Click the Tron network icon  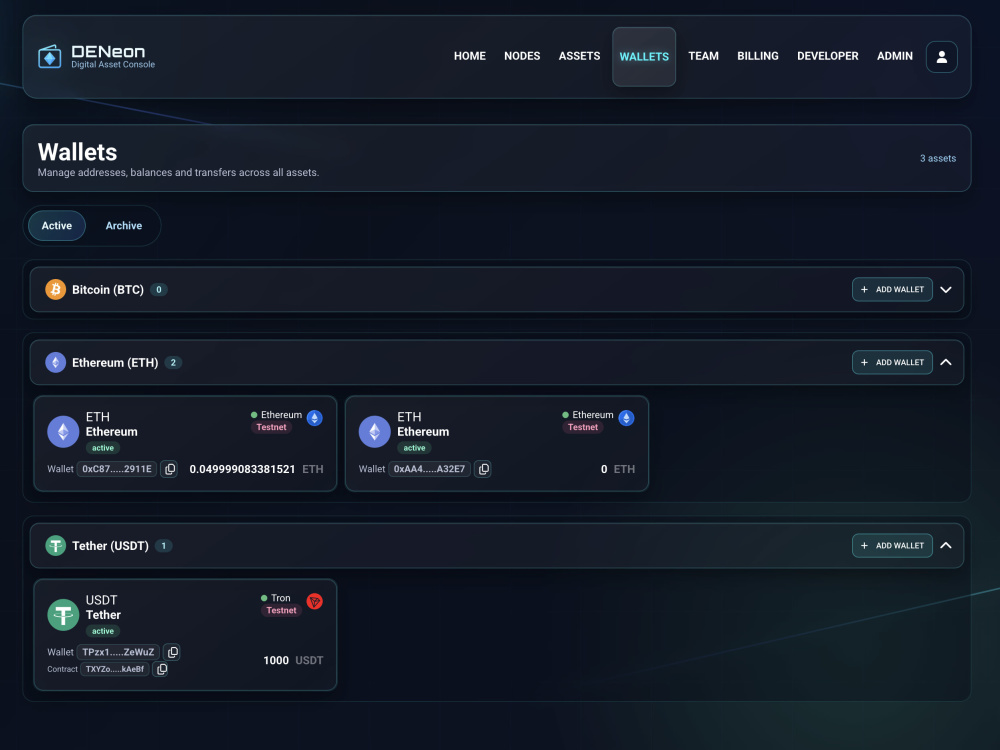(x=314, y=601)
